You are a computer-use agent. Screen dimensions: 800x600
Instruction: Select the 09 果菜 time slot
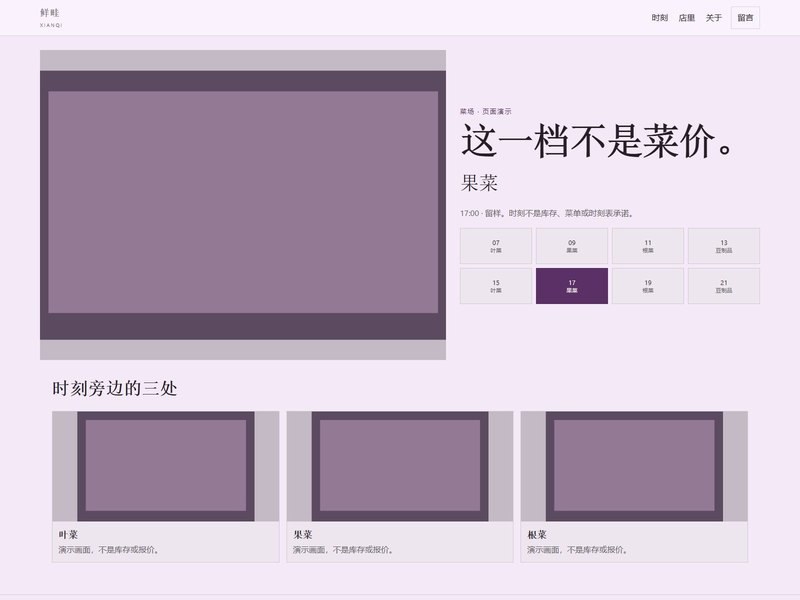pos(572,246)
